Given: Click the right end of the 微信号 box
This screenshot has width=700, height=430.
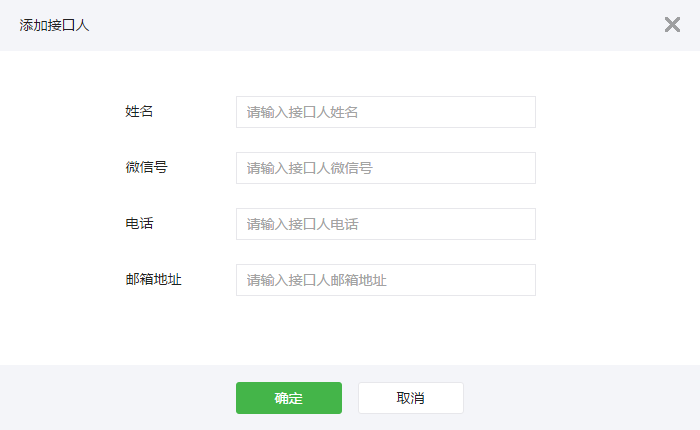Looking at the screenshot, I should [527, 168].
